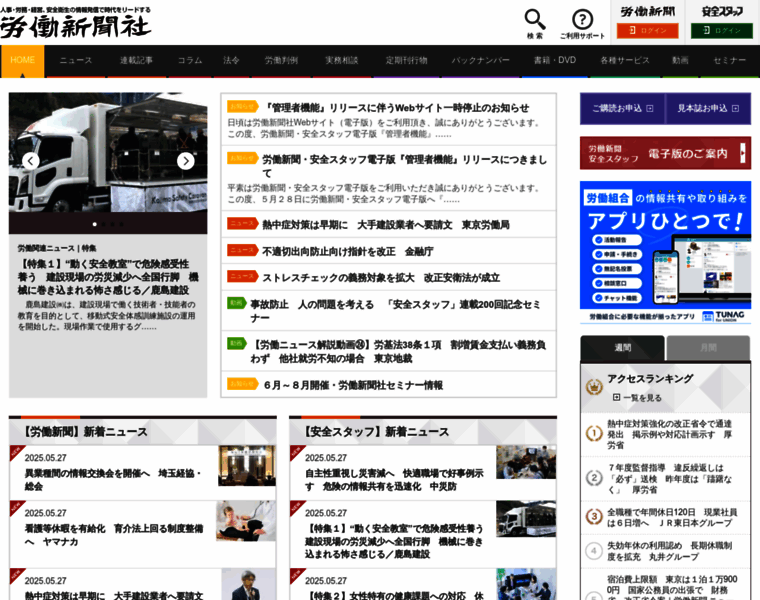
Task: Open 宿泊費上限額 東京は１泊１万900円 article
Action: click(672, 585)
